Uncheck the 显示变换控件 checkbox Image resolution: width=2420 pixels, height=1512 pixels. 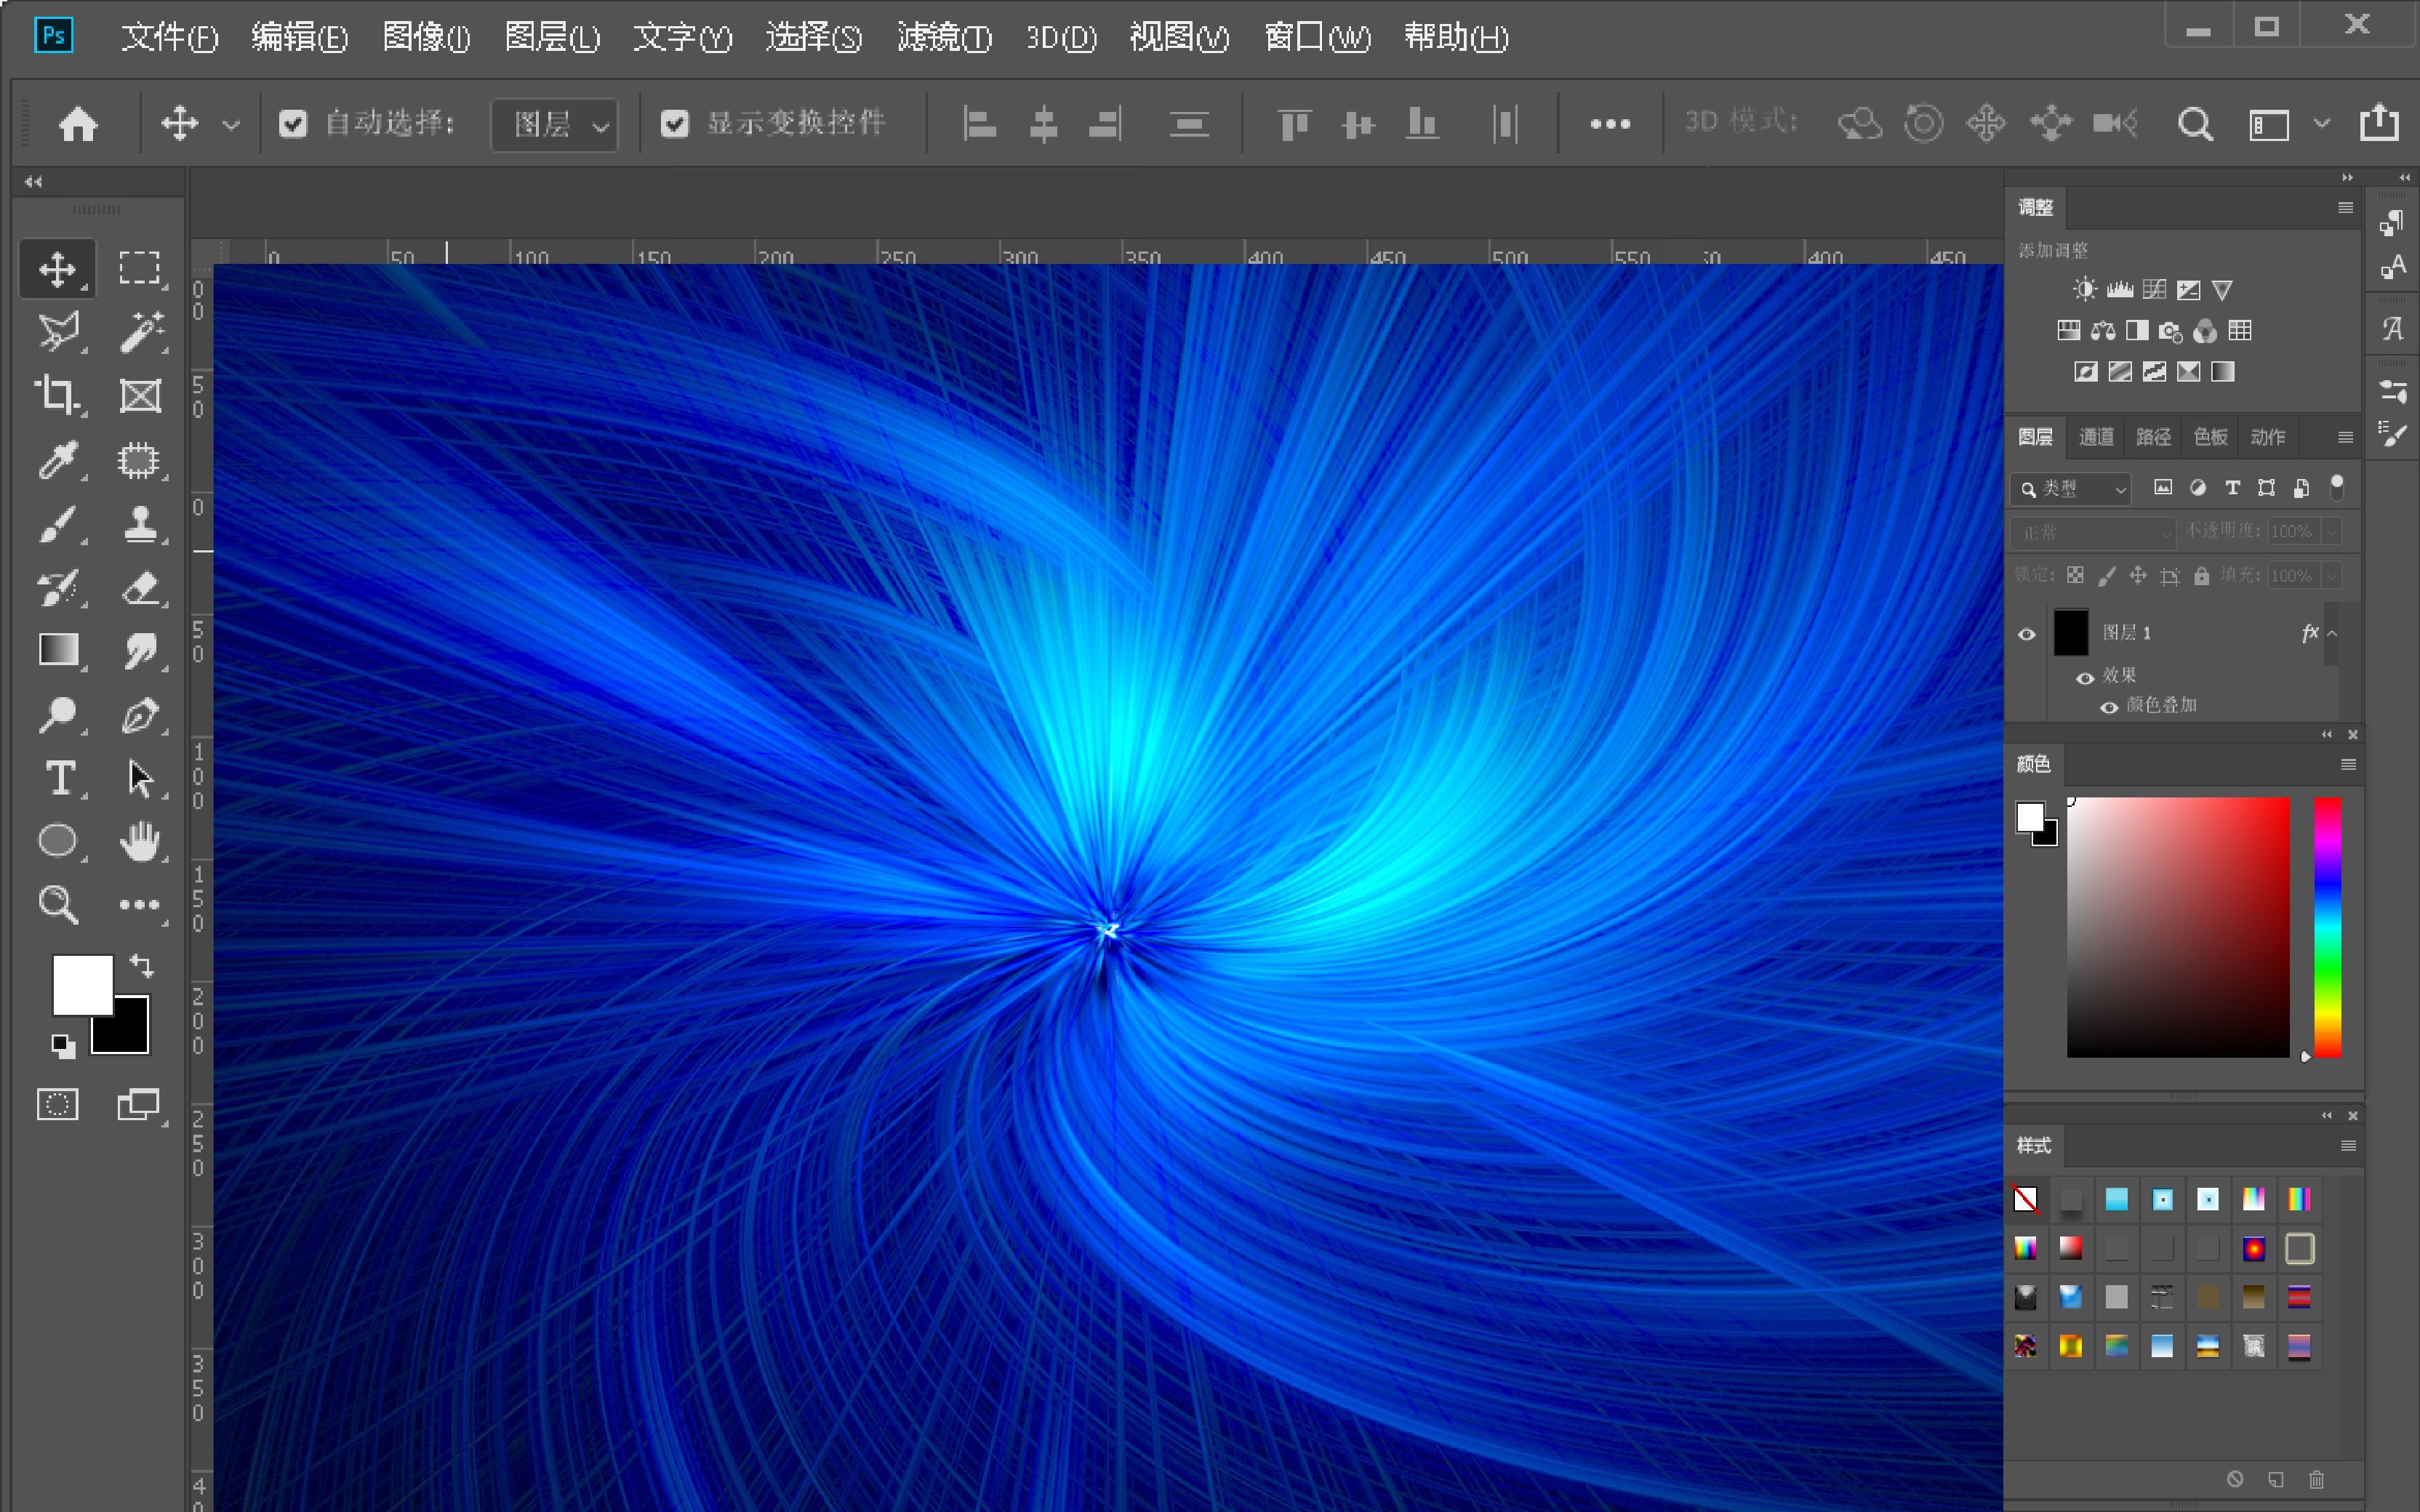coord(675,124)
